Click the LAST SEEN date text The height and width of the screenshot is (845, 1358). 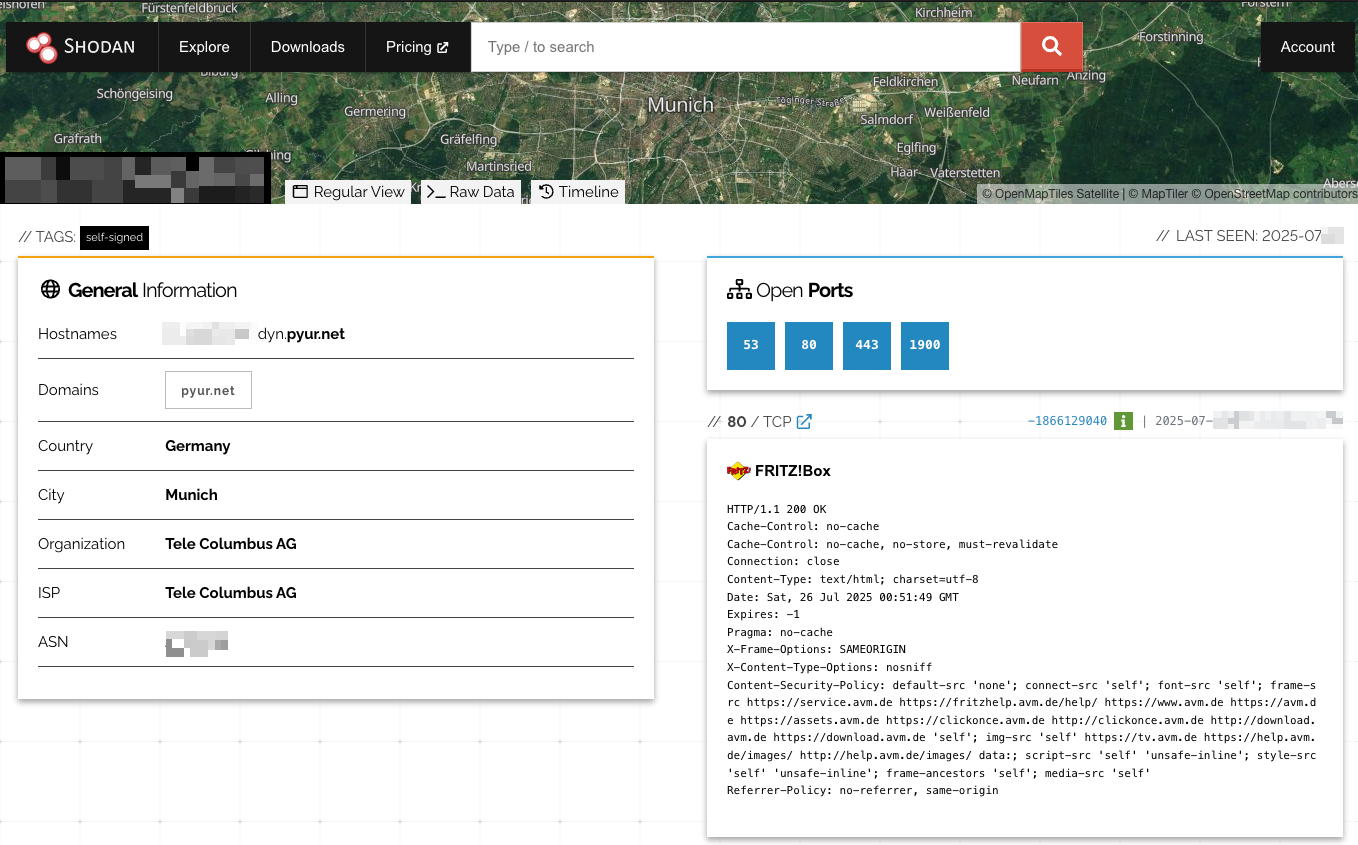(1249, 236)
